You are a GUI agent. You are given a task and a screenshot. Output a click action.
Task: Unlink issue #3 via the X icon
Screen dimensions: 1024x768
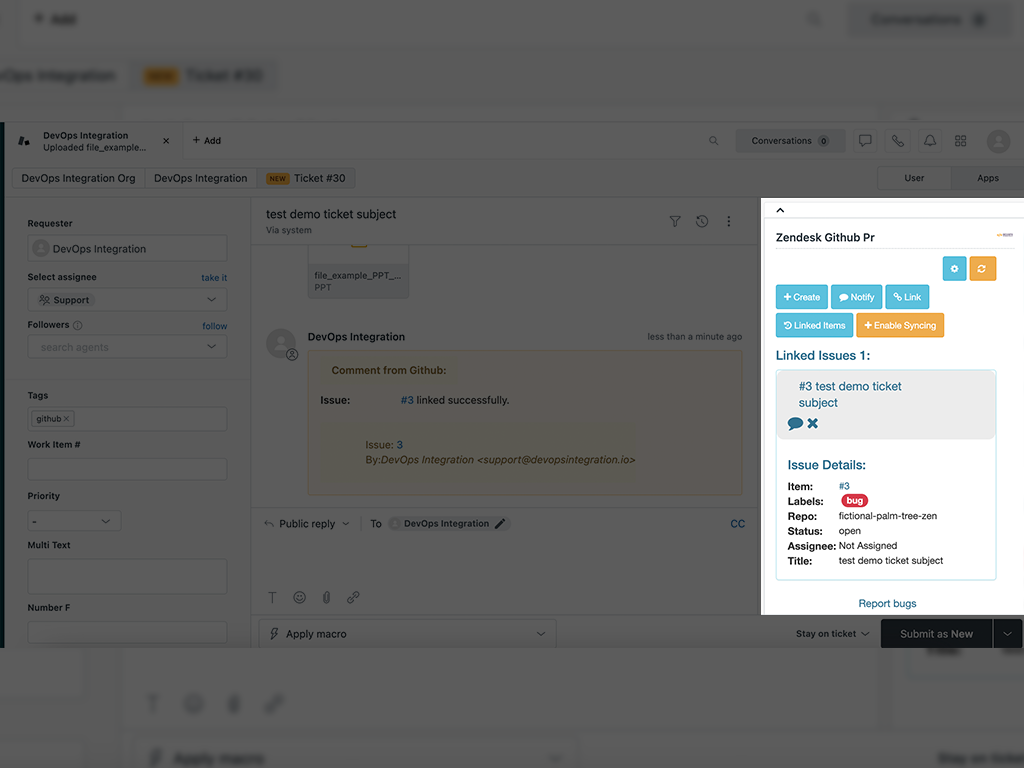pos(812,423)
